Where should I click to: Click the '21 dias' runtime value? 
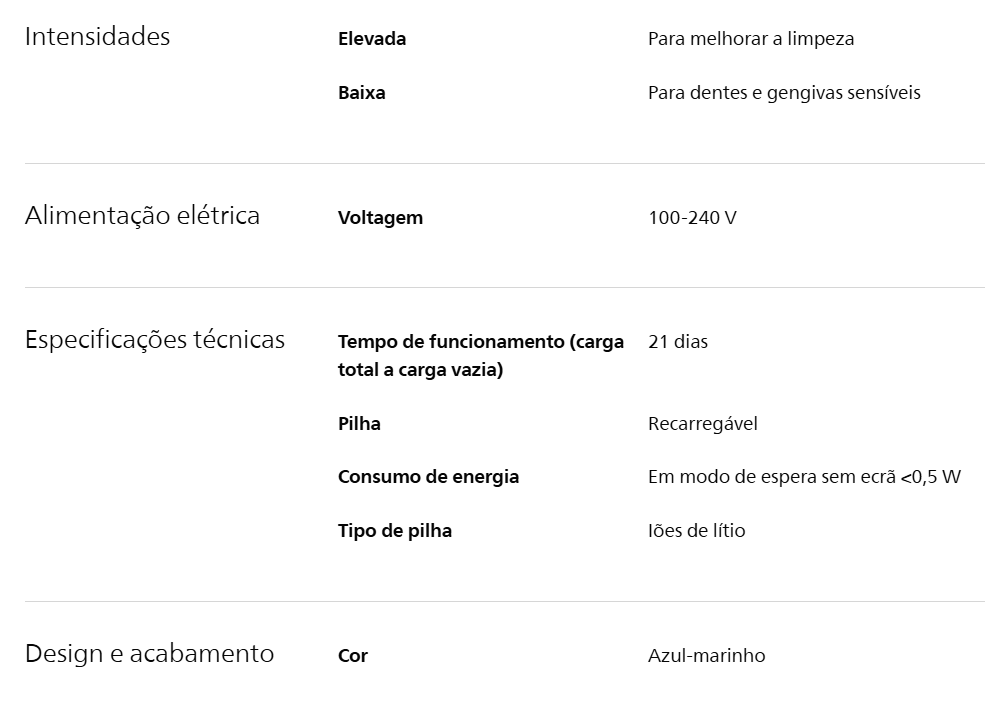coord(677,342)
